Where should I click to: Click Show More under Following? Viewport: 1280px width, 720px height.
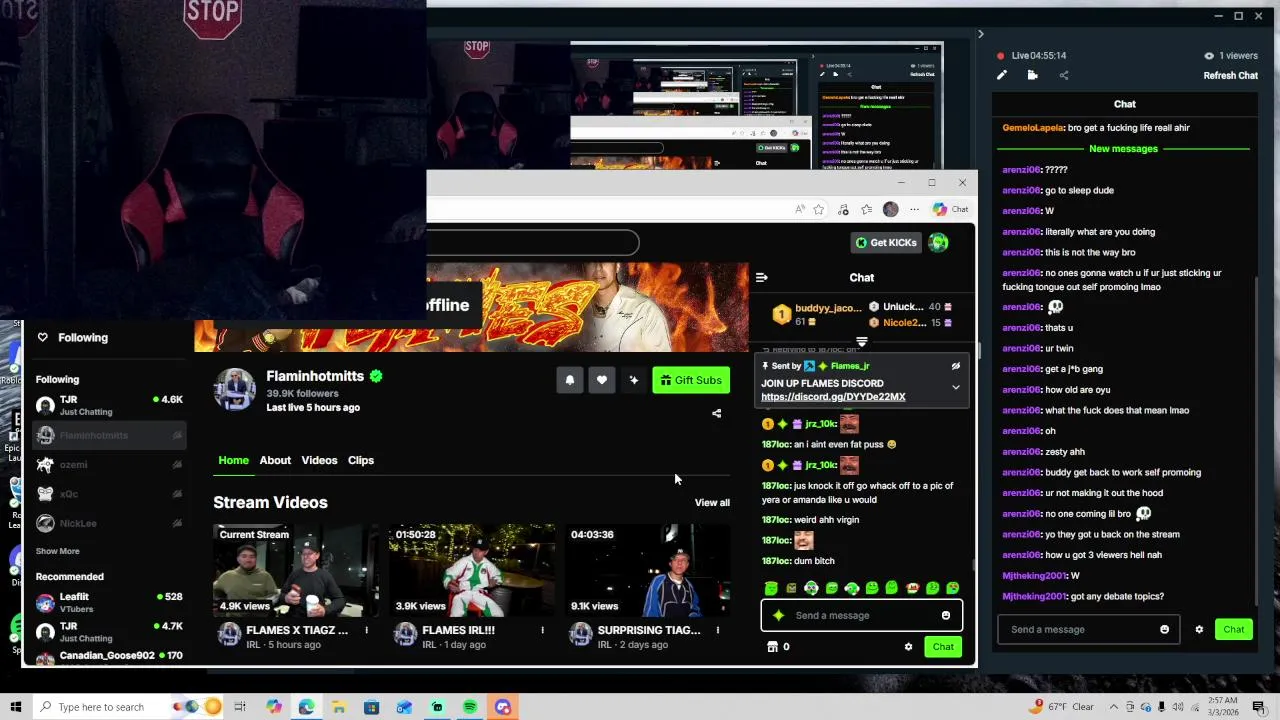tap(57, 551)
